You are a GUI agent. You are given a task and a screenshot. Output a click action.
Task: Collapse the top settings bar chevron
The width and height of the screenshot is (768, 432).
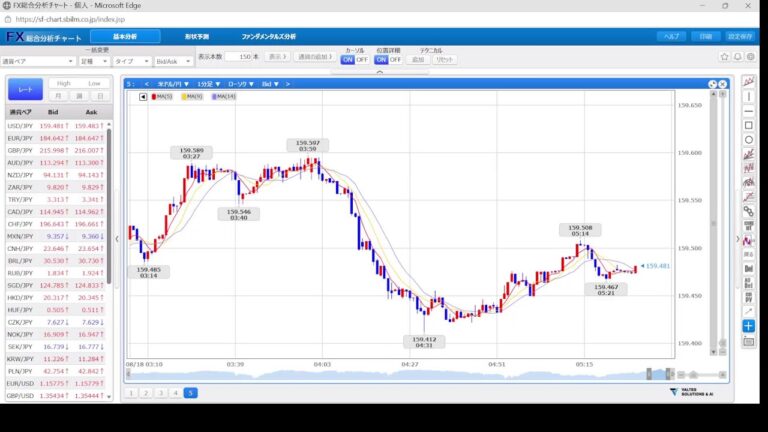coord(380,72)
